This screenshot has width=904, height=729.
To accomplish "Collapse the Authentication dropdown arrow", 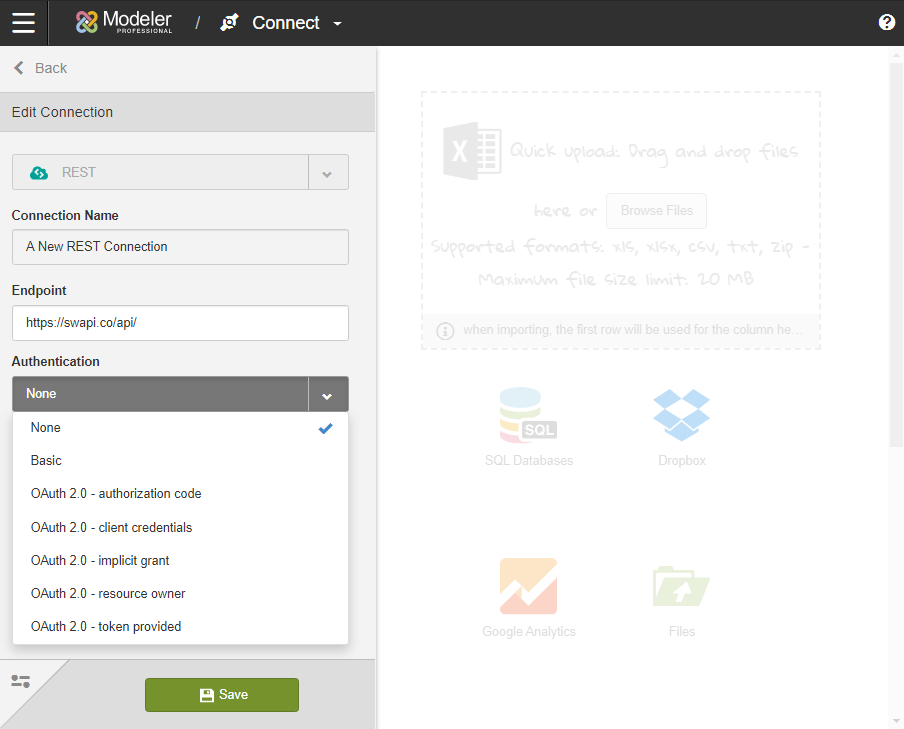I will point(327,395).
